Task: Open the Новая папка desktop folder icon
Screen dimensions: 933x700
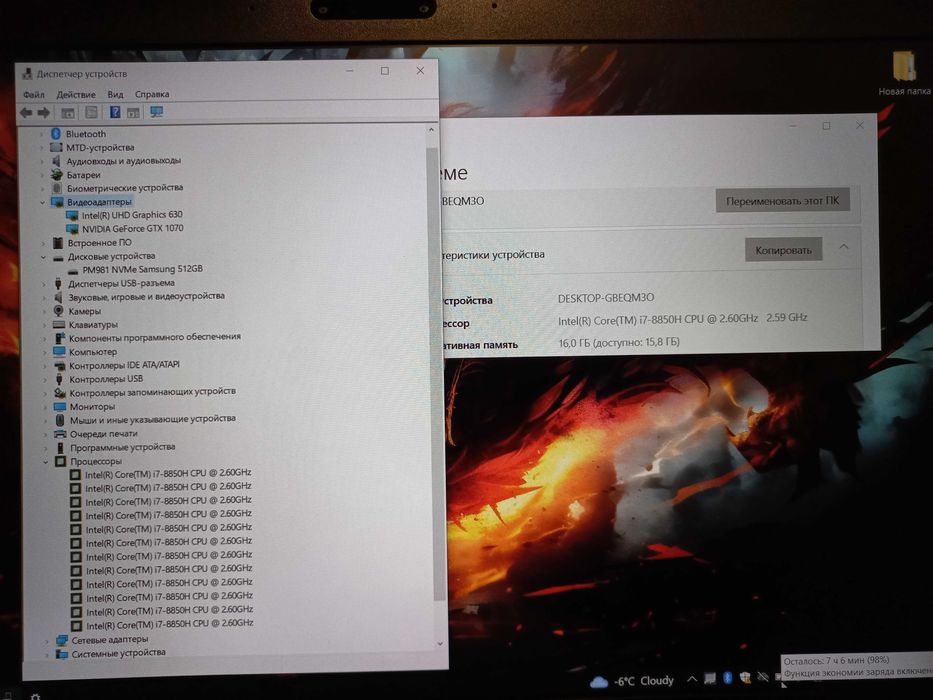Action: tap(904, 67)
